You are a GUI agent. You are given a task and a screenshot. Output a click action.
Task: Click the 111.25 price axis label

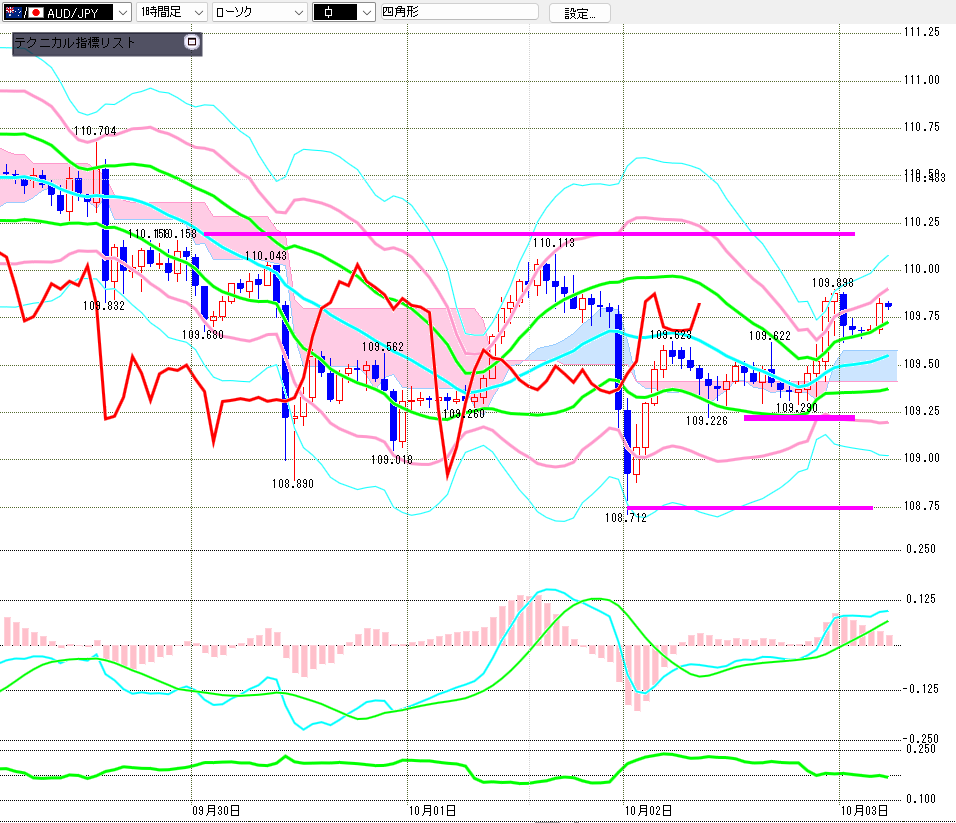tap(922, 32)
